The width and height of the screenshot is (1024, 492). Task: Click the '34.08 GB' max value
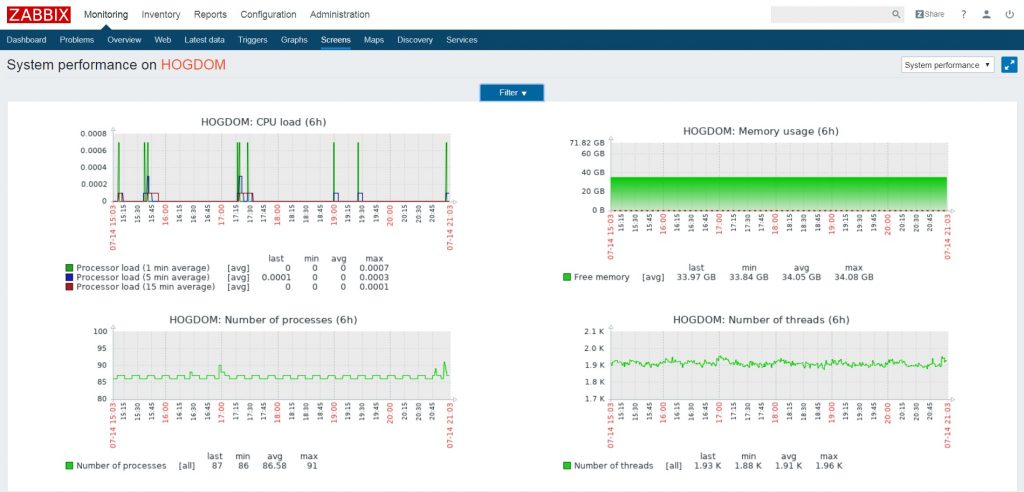pyautogui.click(x=854, y=277)
